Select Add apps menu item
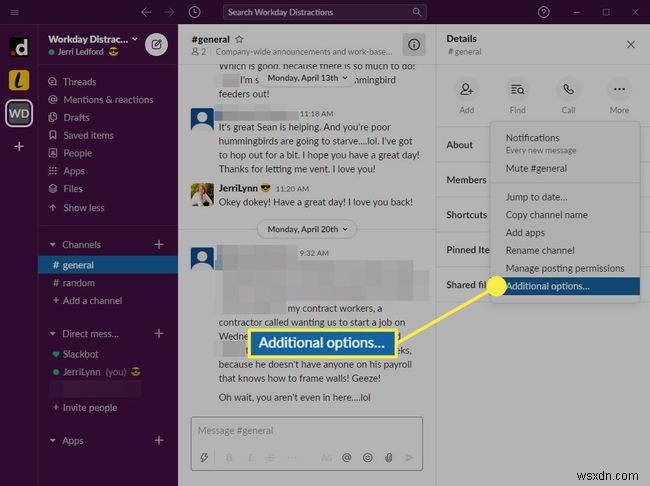This screenshot has height=486, width=650. 565,233
